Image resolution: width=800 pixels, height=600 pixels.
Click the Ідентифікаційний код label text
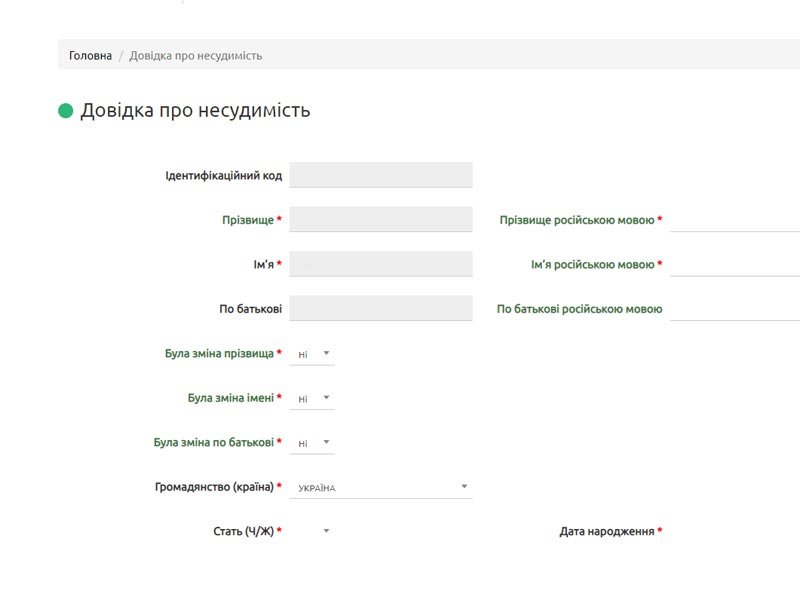[223, 176]
